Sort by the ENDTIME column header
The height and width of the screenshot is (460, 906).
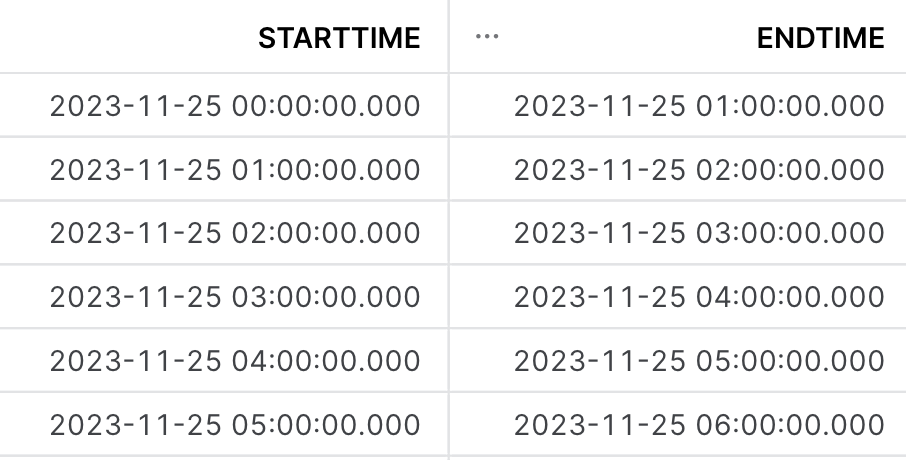click(820, 38)
